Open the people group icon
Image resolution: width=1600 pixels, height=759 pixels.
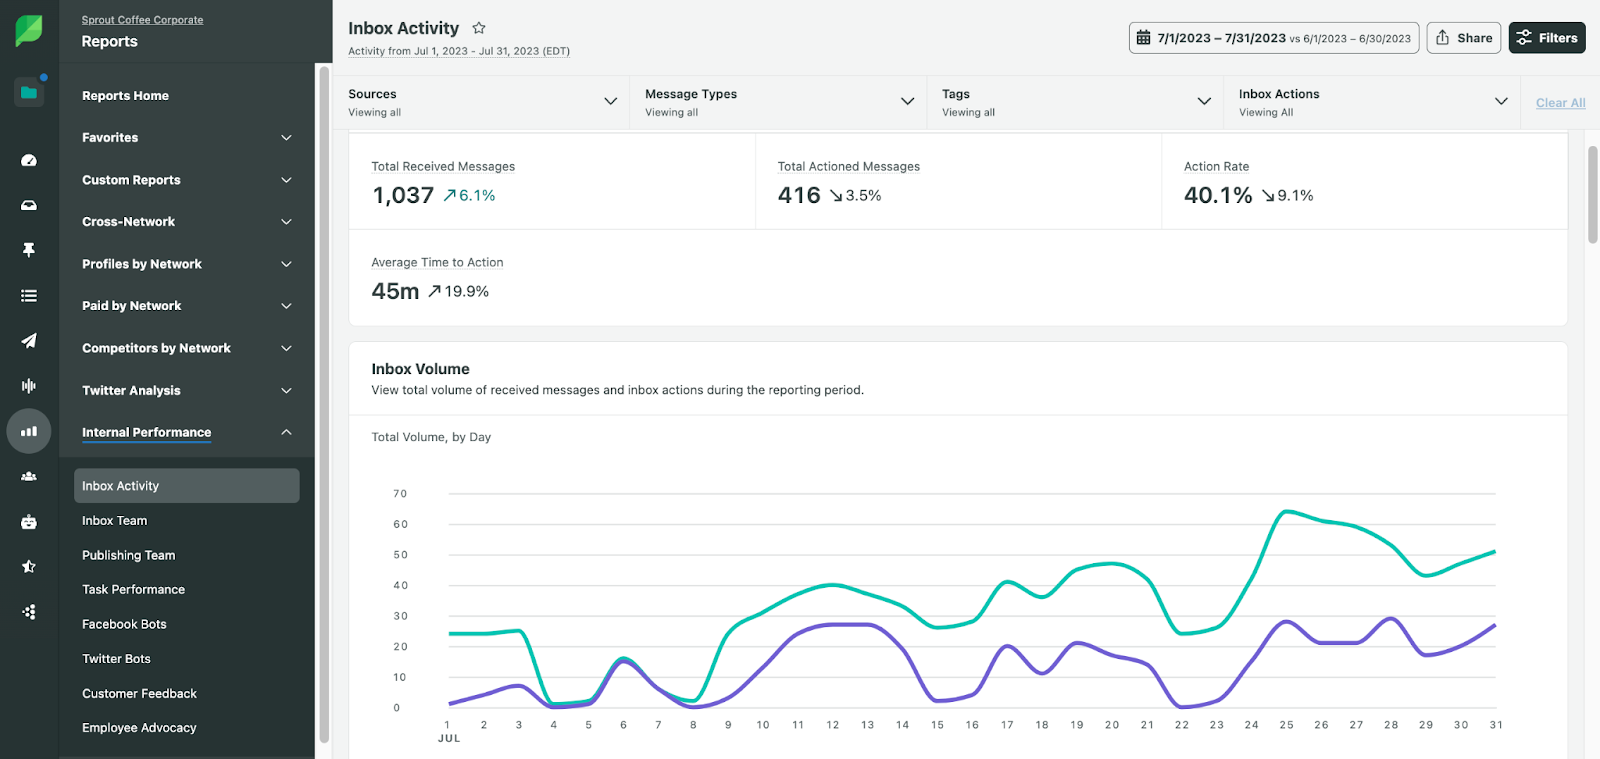29,477
